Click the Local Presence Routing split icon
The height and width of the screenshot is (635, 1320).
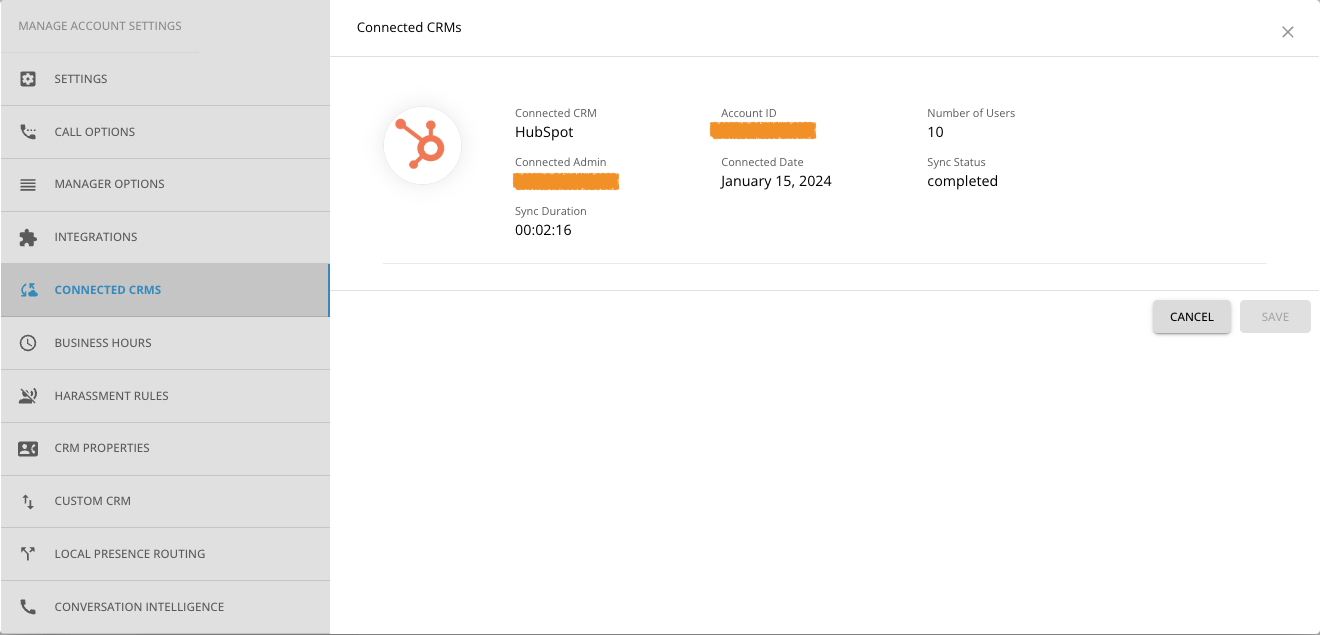(x=28, y=554)
